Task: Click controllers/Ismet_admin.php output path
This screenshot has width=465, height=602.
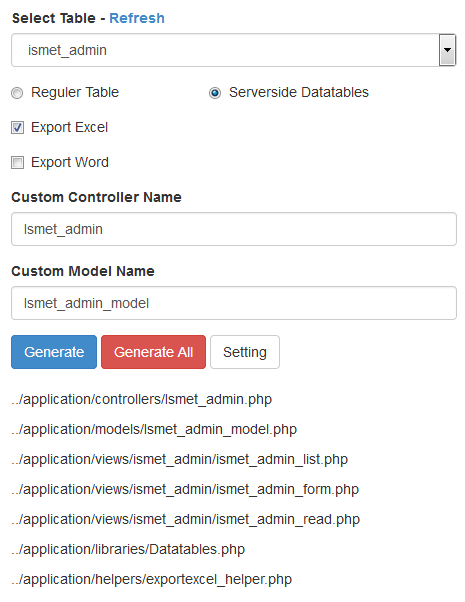Action: [142, 400]
